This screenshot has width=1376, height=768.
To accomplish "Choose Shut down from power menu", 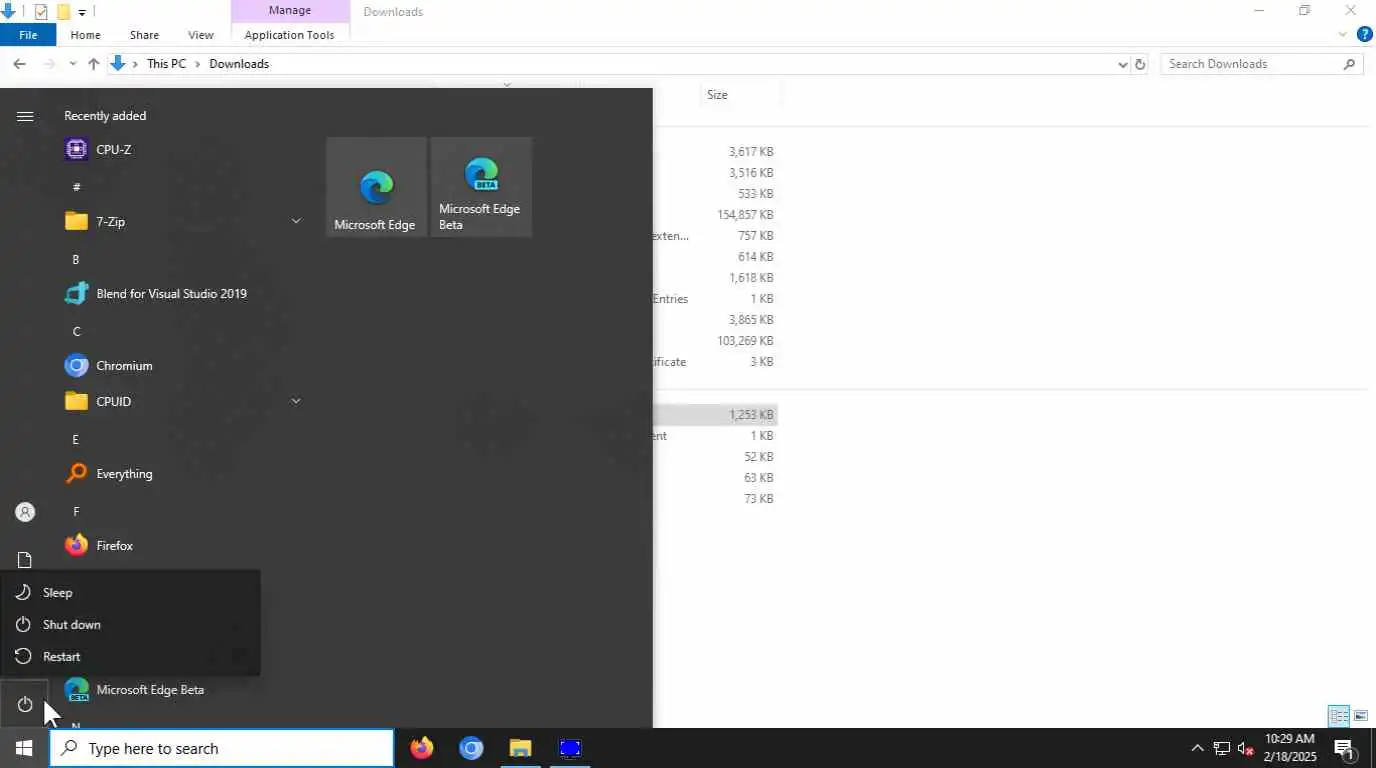I will pos(130,625).
